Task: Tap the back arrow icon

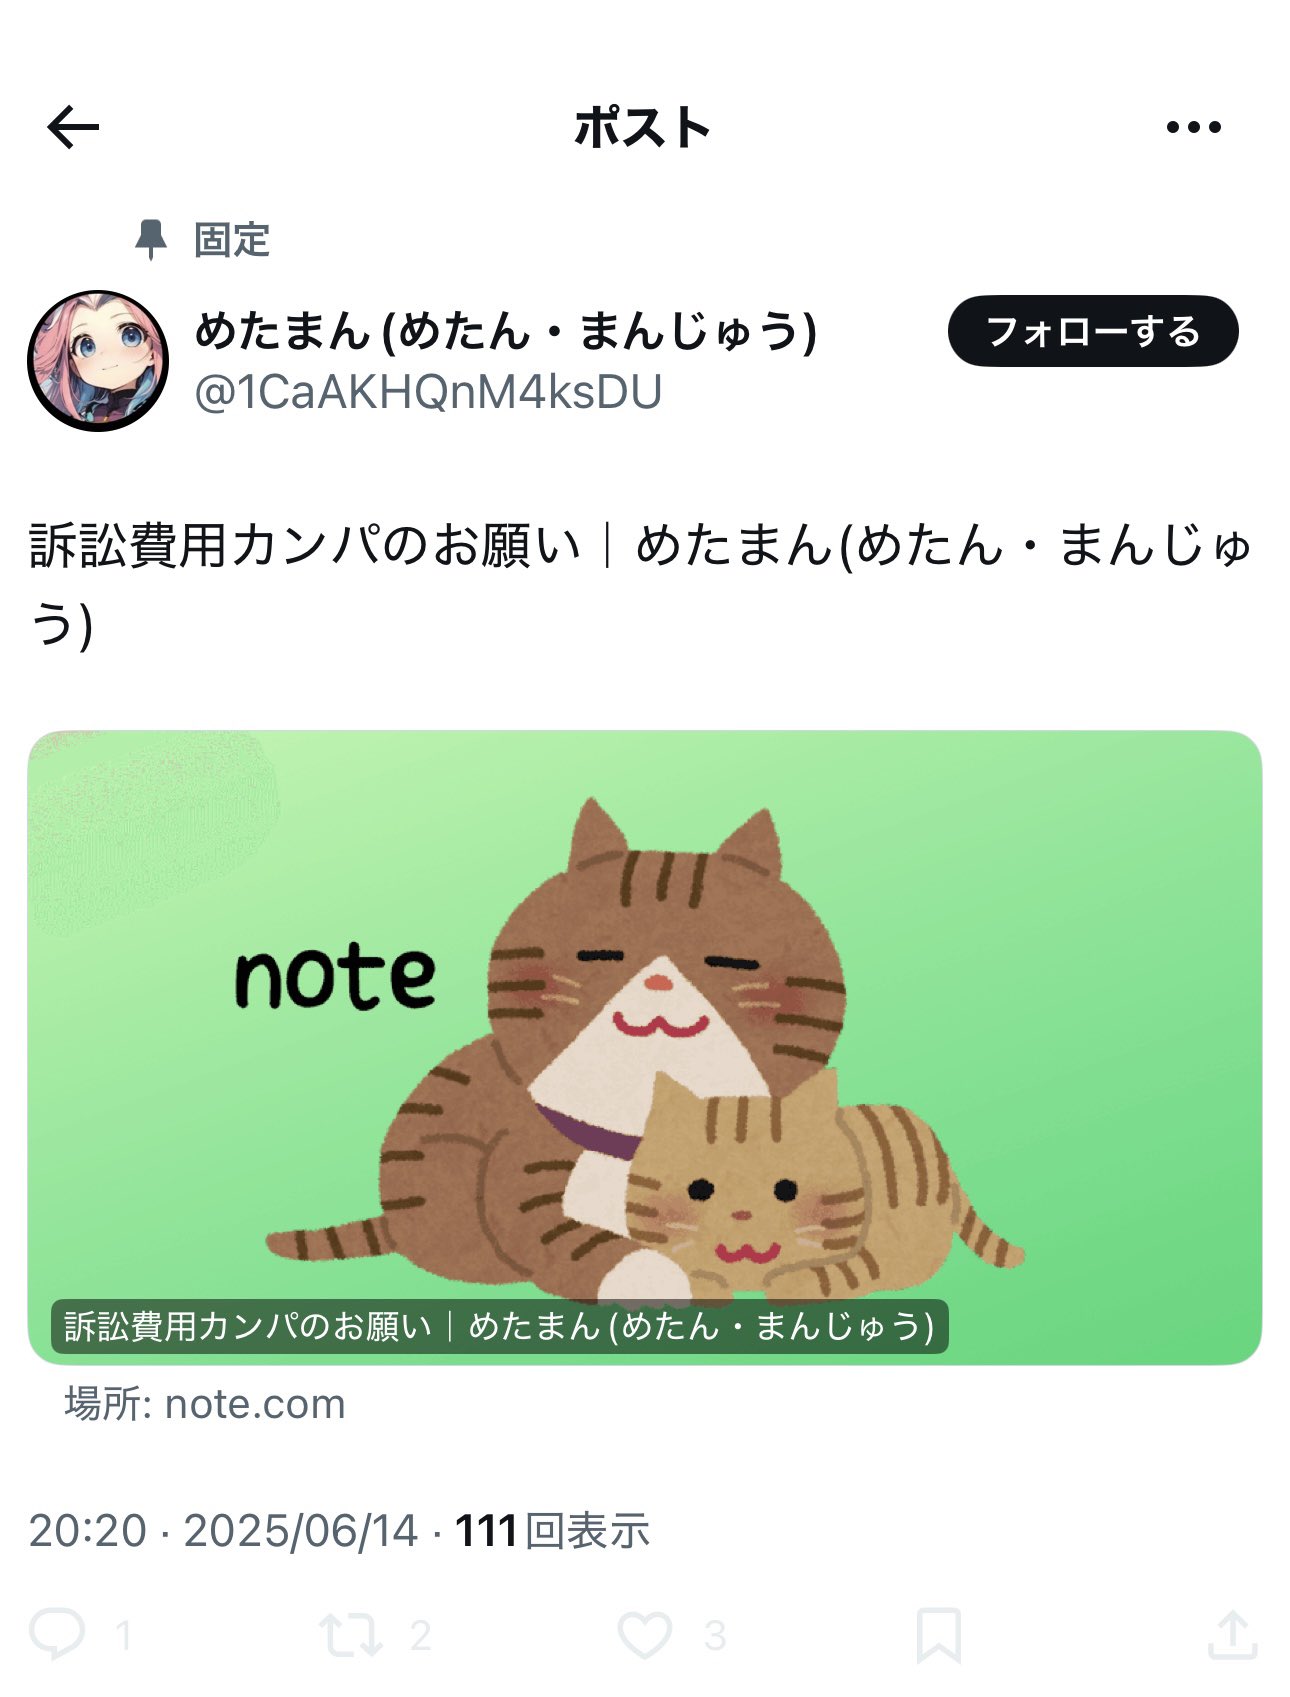Action: coord(73,127)
